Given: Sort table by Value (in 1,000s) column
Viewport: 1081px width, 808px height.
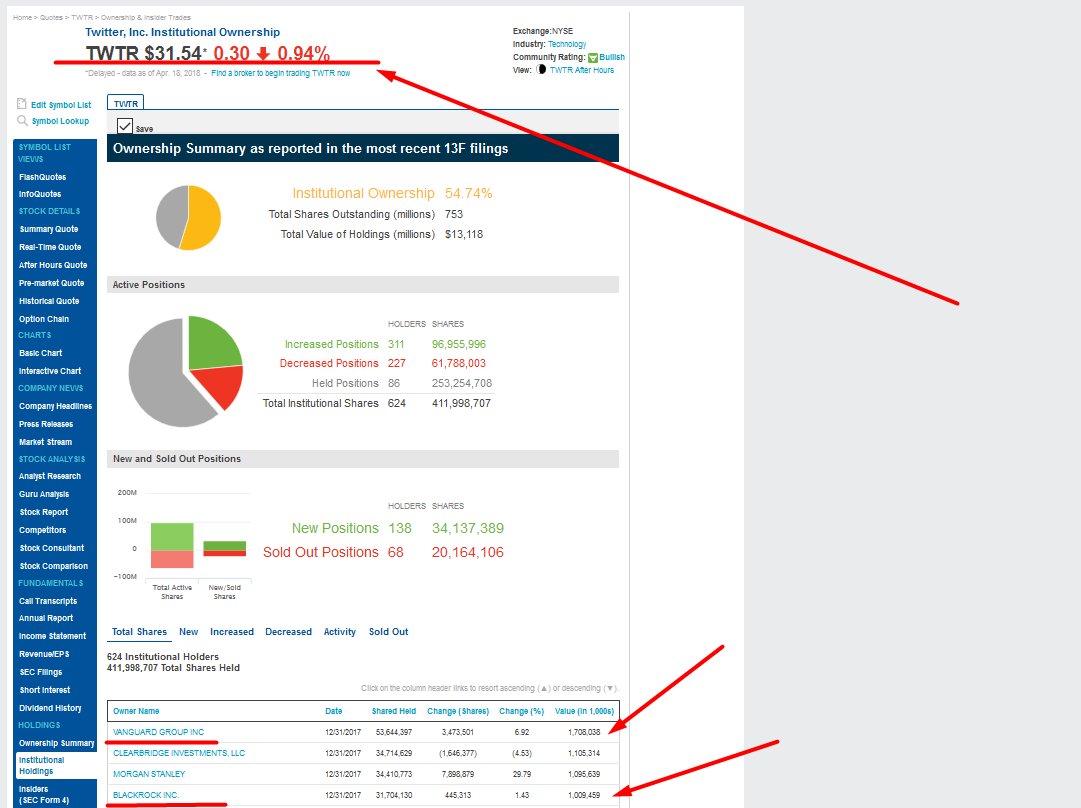Looking at the screenshot, I should point(585,711).
